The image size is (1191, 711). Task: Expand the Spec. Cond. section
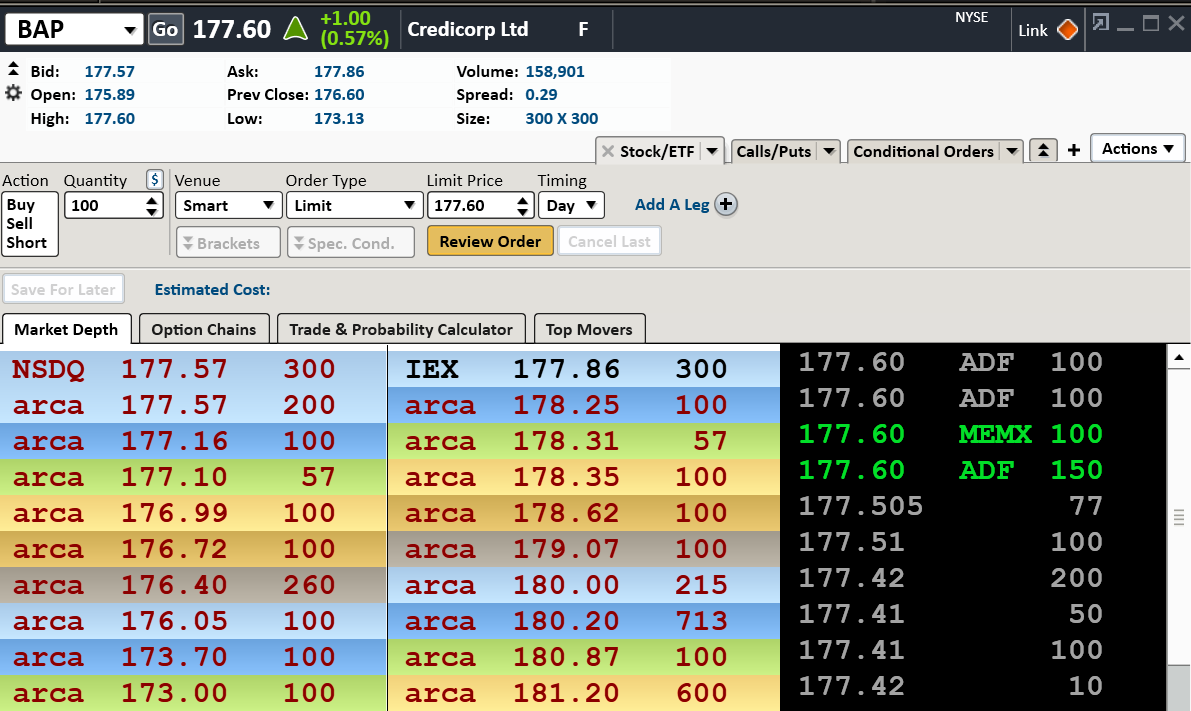click(351, 242)
